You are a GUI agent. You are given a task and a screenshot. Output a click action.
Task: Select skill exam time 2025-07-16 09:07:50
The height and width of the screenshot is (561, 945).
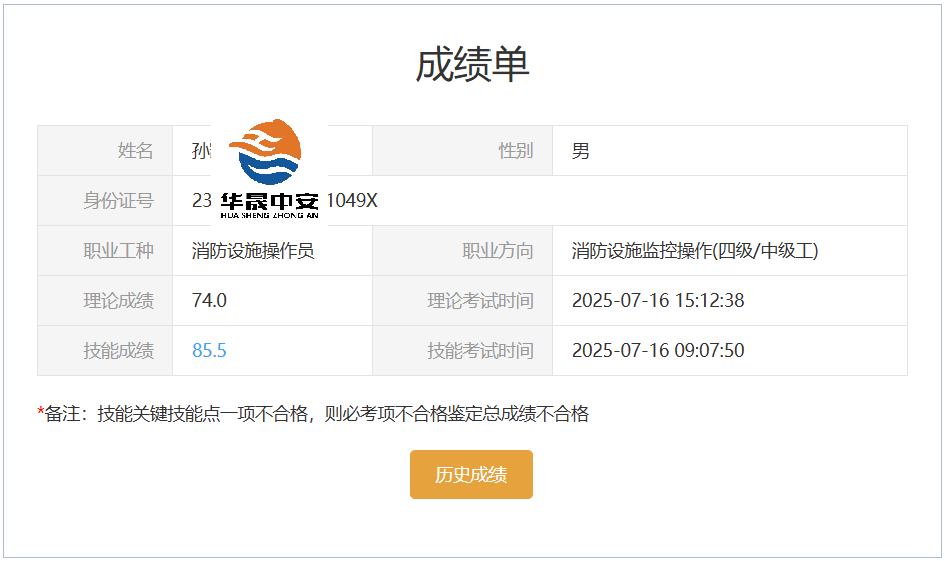pyautogui.click(x=658, y=350)
